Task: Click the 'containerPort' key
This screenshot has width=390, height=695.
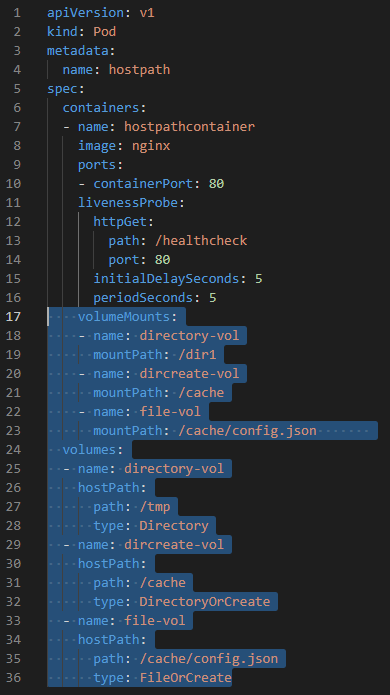Action: (143, 184)
